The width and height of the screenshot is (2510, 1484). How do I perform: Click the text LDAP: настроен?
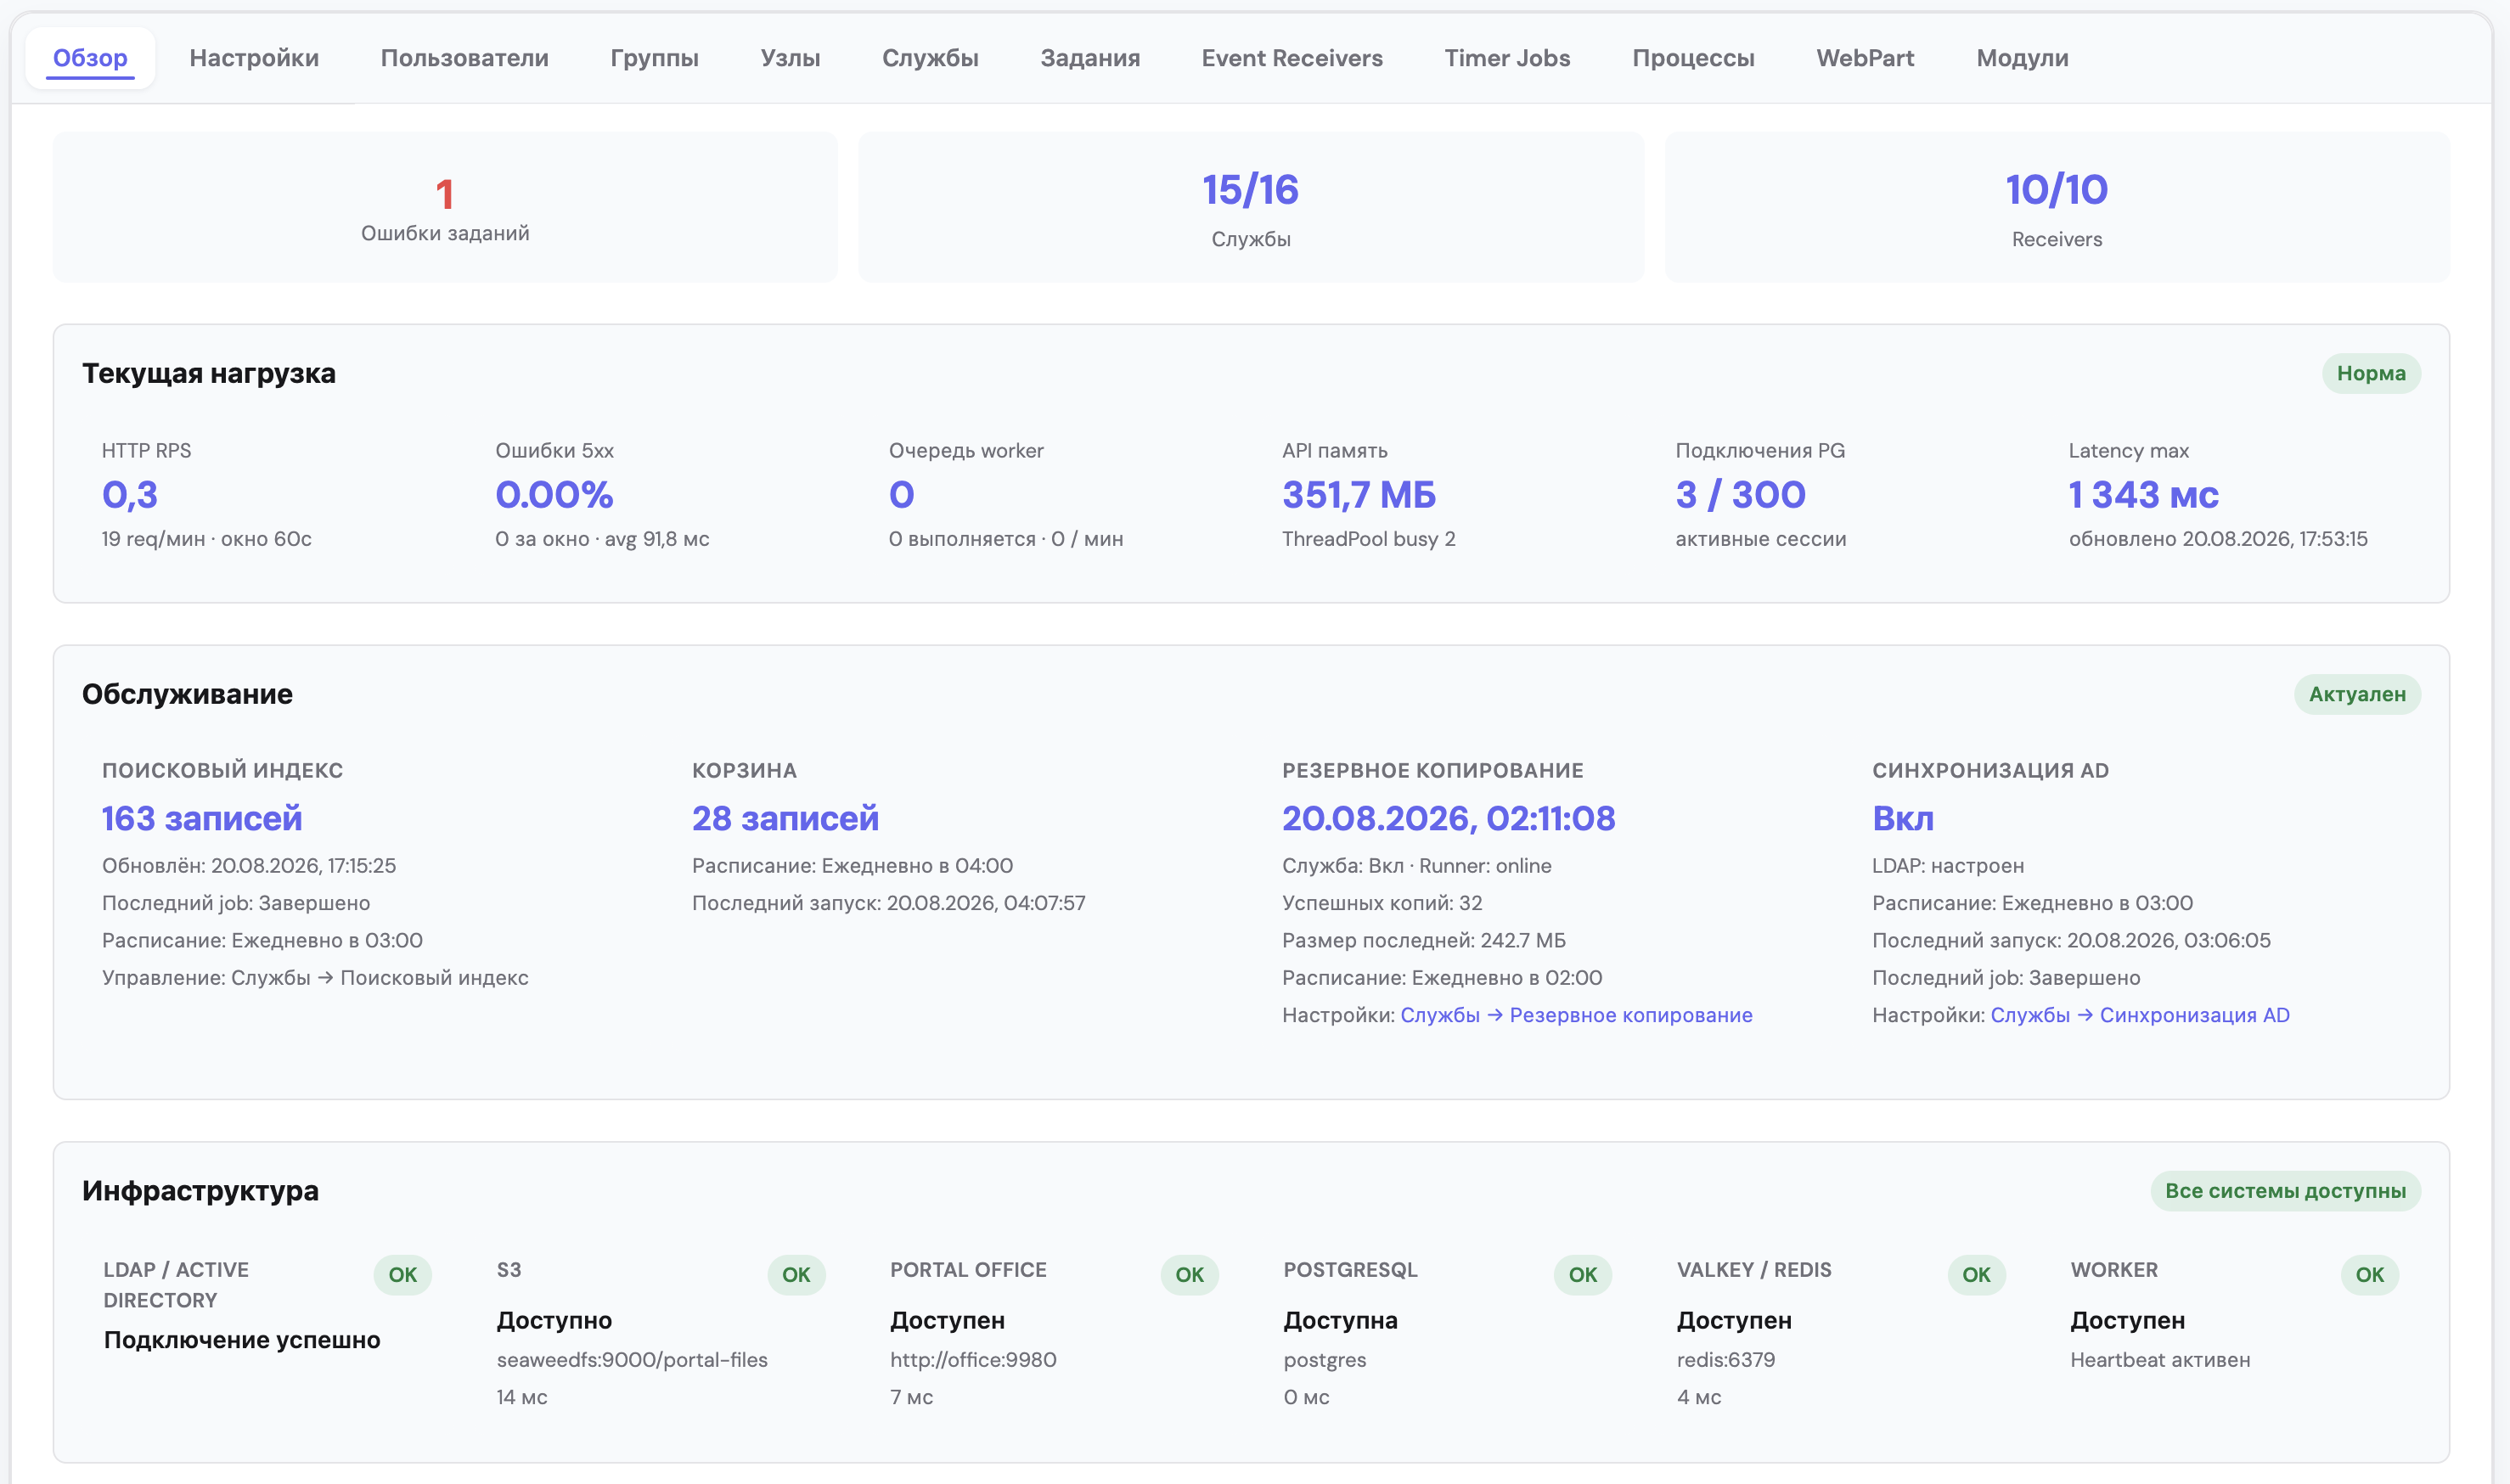point(1948,866)
